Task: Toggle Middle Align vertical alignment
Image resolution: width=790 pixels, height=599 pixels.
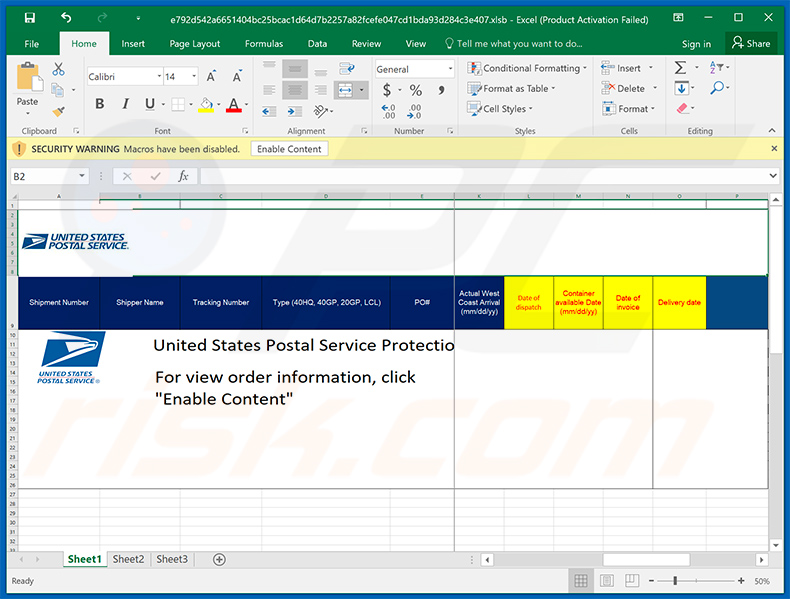Action: [295, 69]
